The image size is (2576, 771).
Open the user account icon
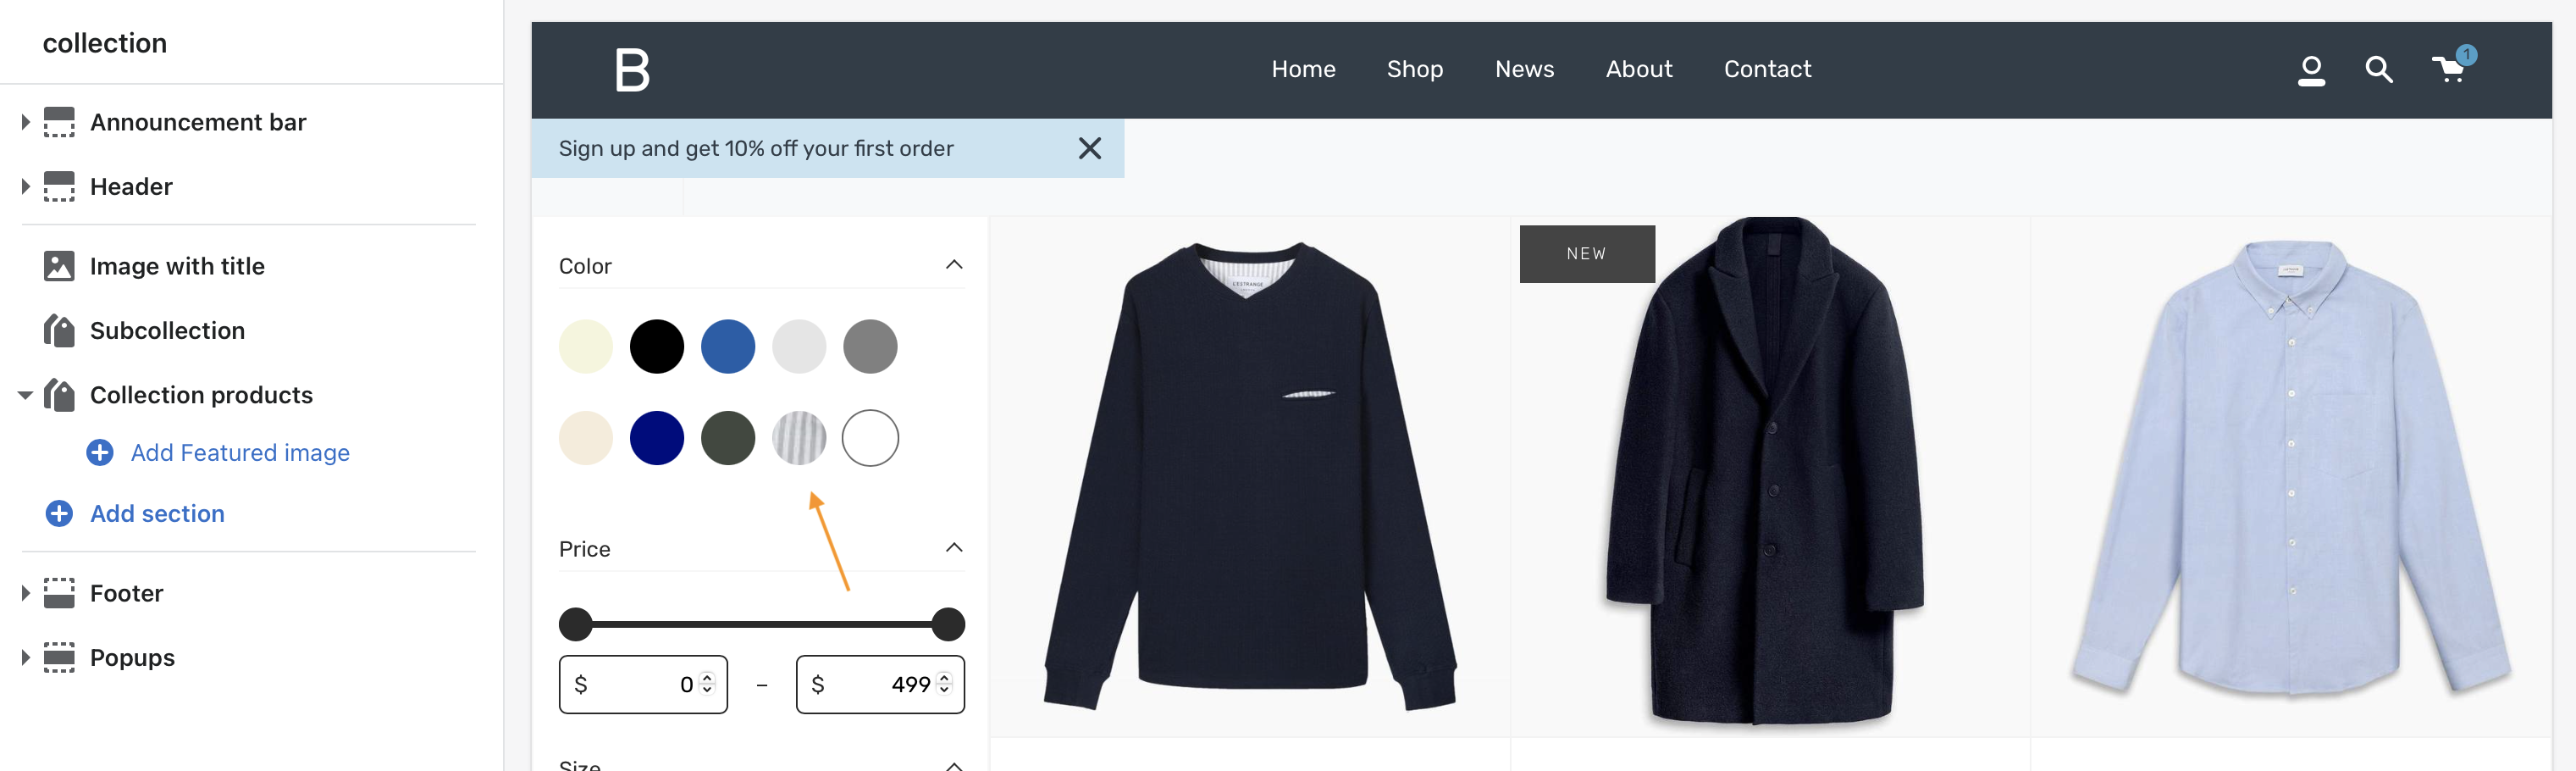pos(2310,70)
